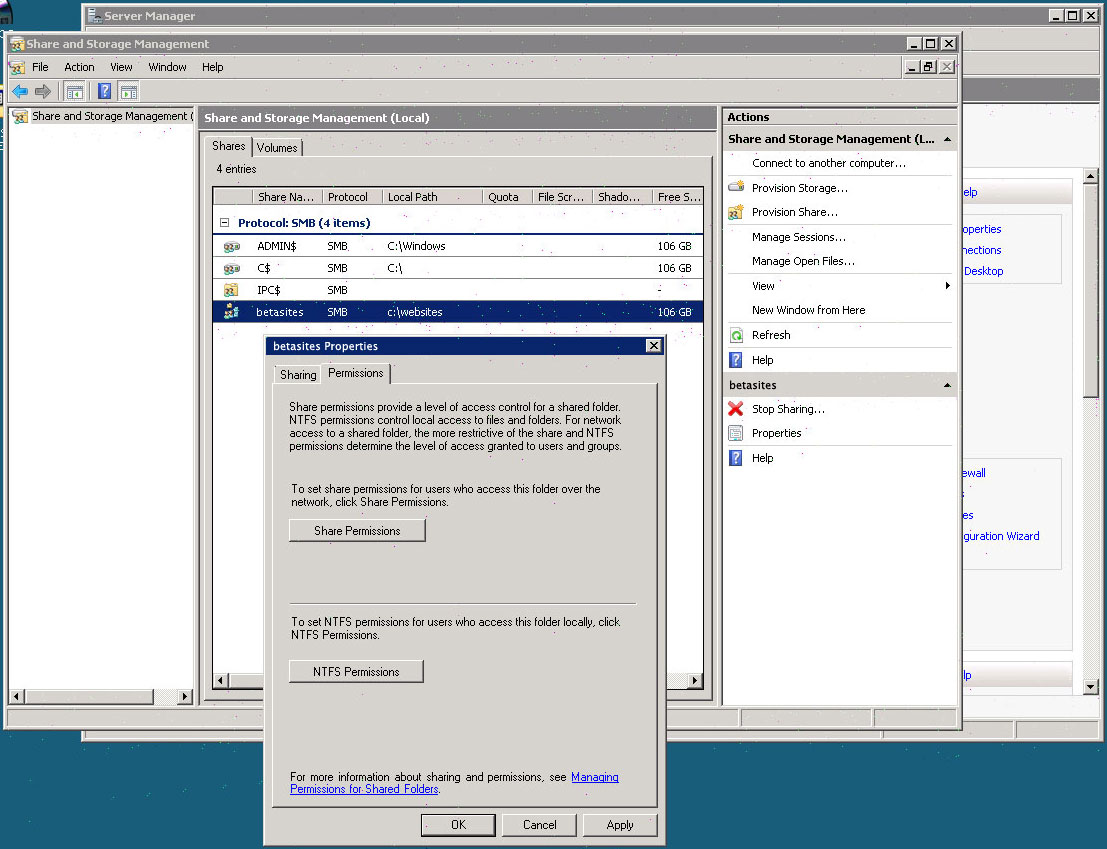Screen dimensions: 1107x849
Task: Click Manage Sessions action
Action: tap(798, 237)
